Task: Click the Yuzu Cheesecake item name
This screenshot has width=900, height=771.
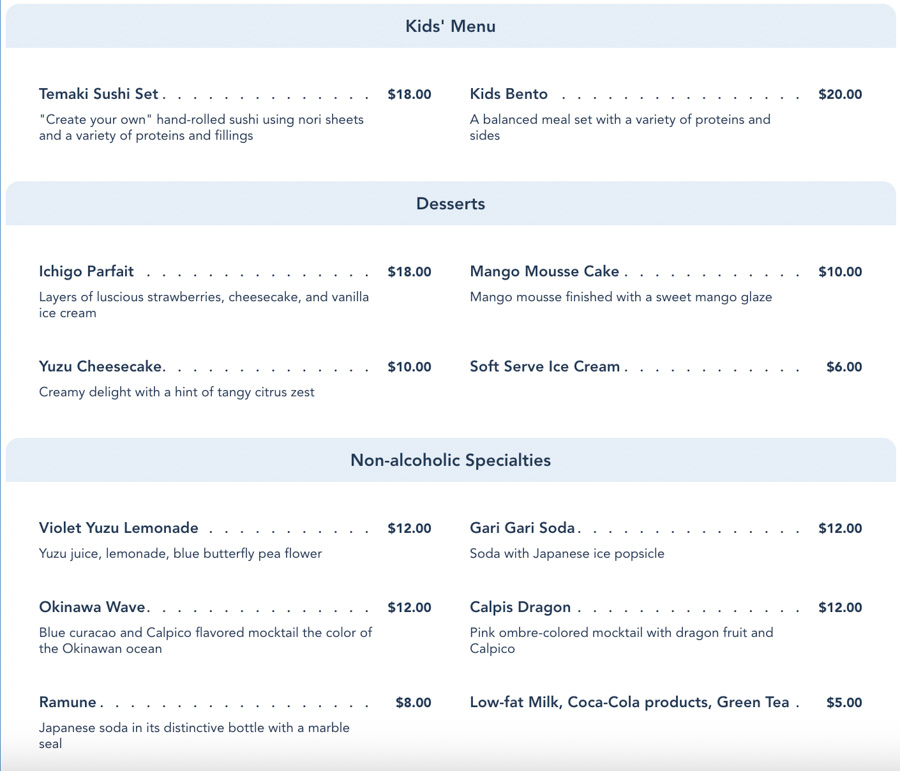Action: (100, 367)
